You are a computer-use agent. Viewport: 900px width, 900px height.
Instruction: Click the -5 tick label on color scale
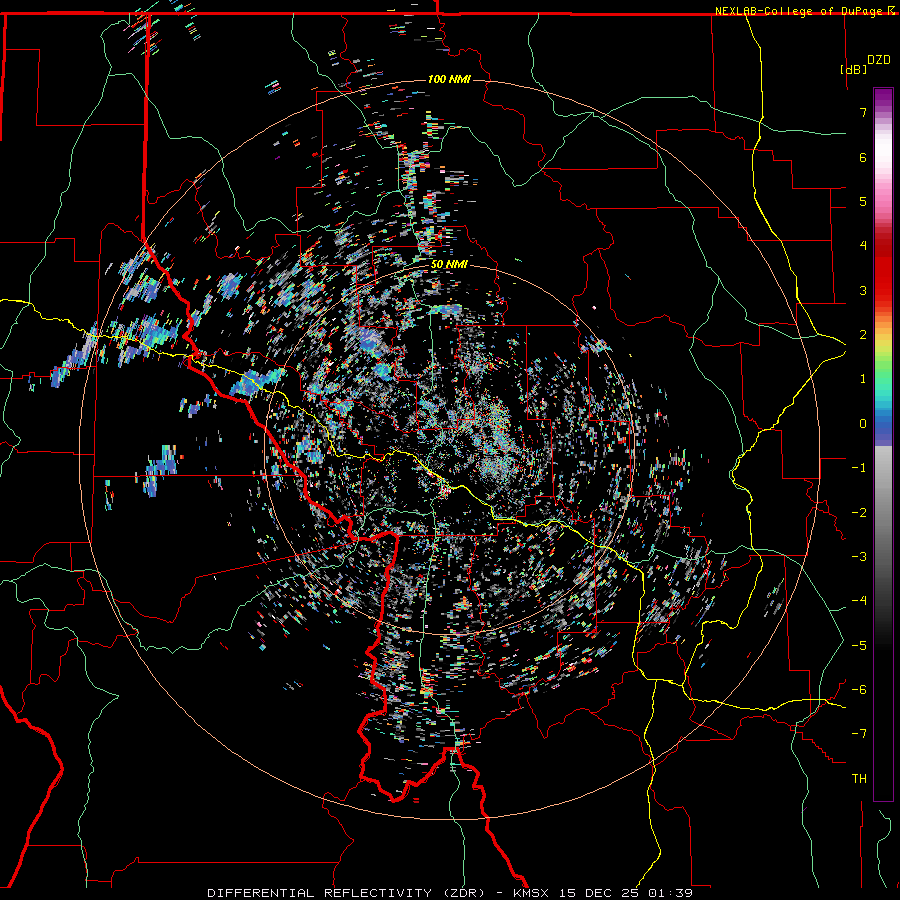pyautogui.click(x=859, y=645)
